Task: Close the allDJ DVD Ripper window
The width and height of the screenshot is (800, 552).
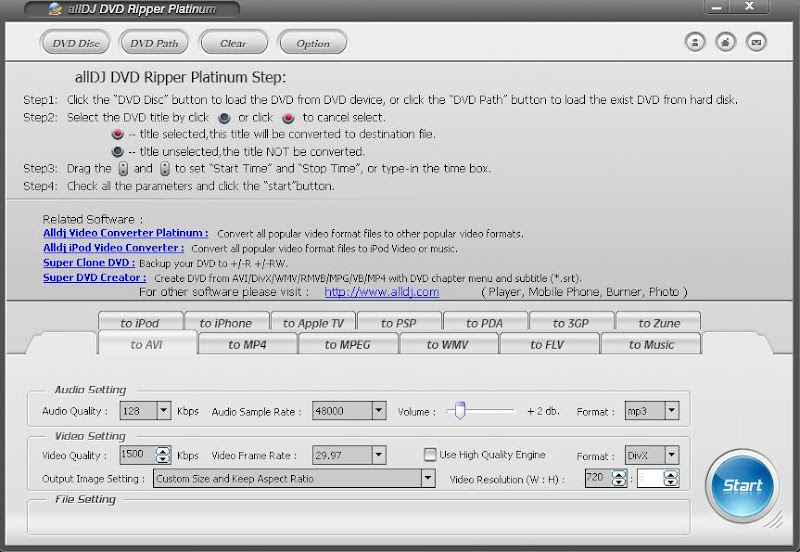Action: [x=749, y=7]
